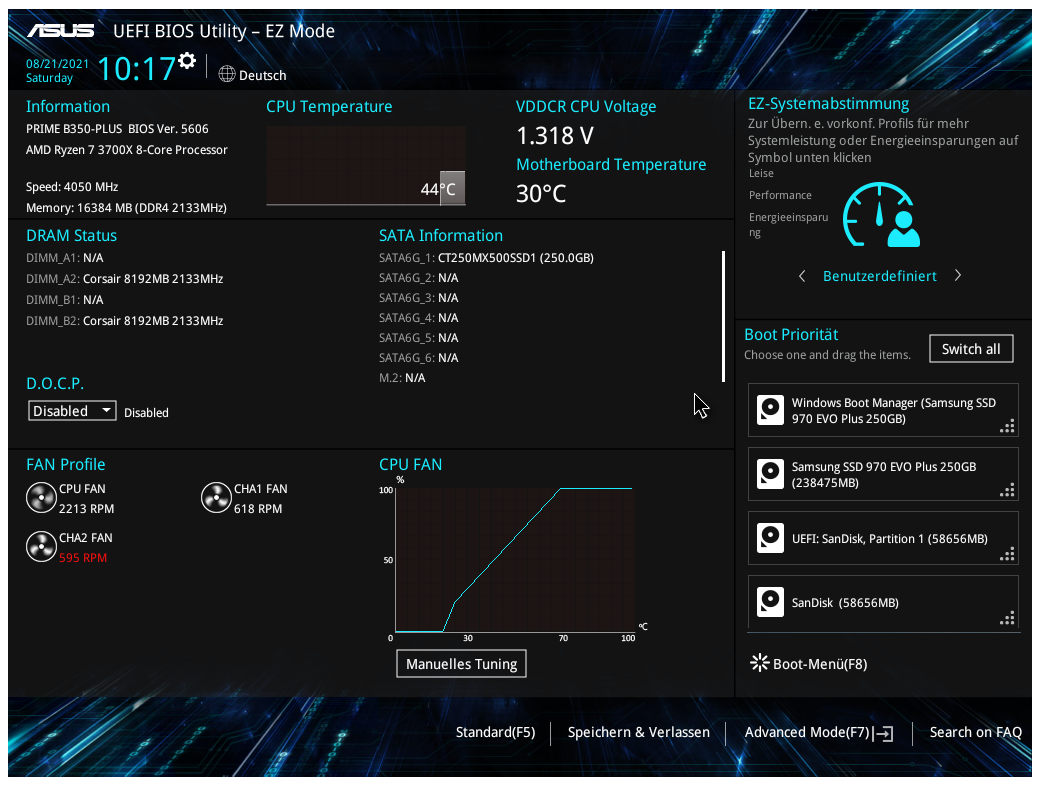Image resolution: width=1053 pixels, height=790 pixels.
Task: Load Standard(F5) defaults
Action: pos(496,732)
